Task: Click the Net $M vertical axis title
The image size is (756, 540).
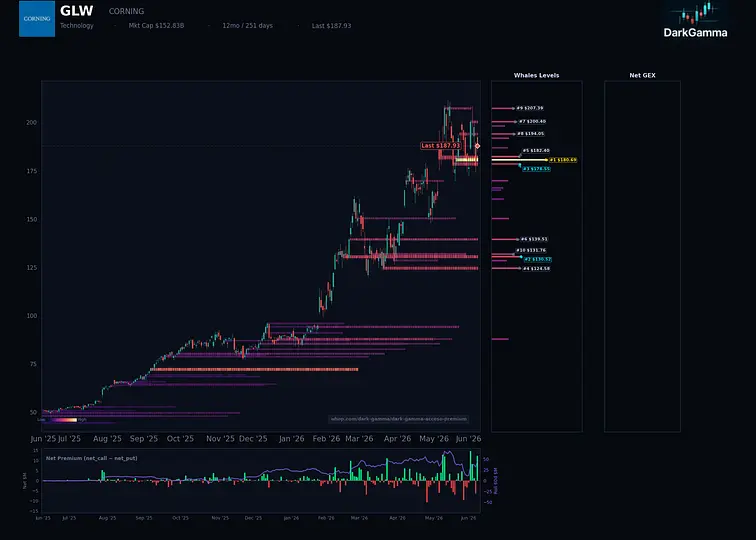Action: point(25,481)
